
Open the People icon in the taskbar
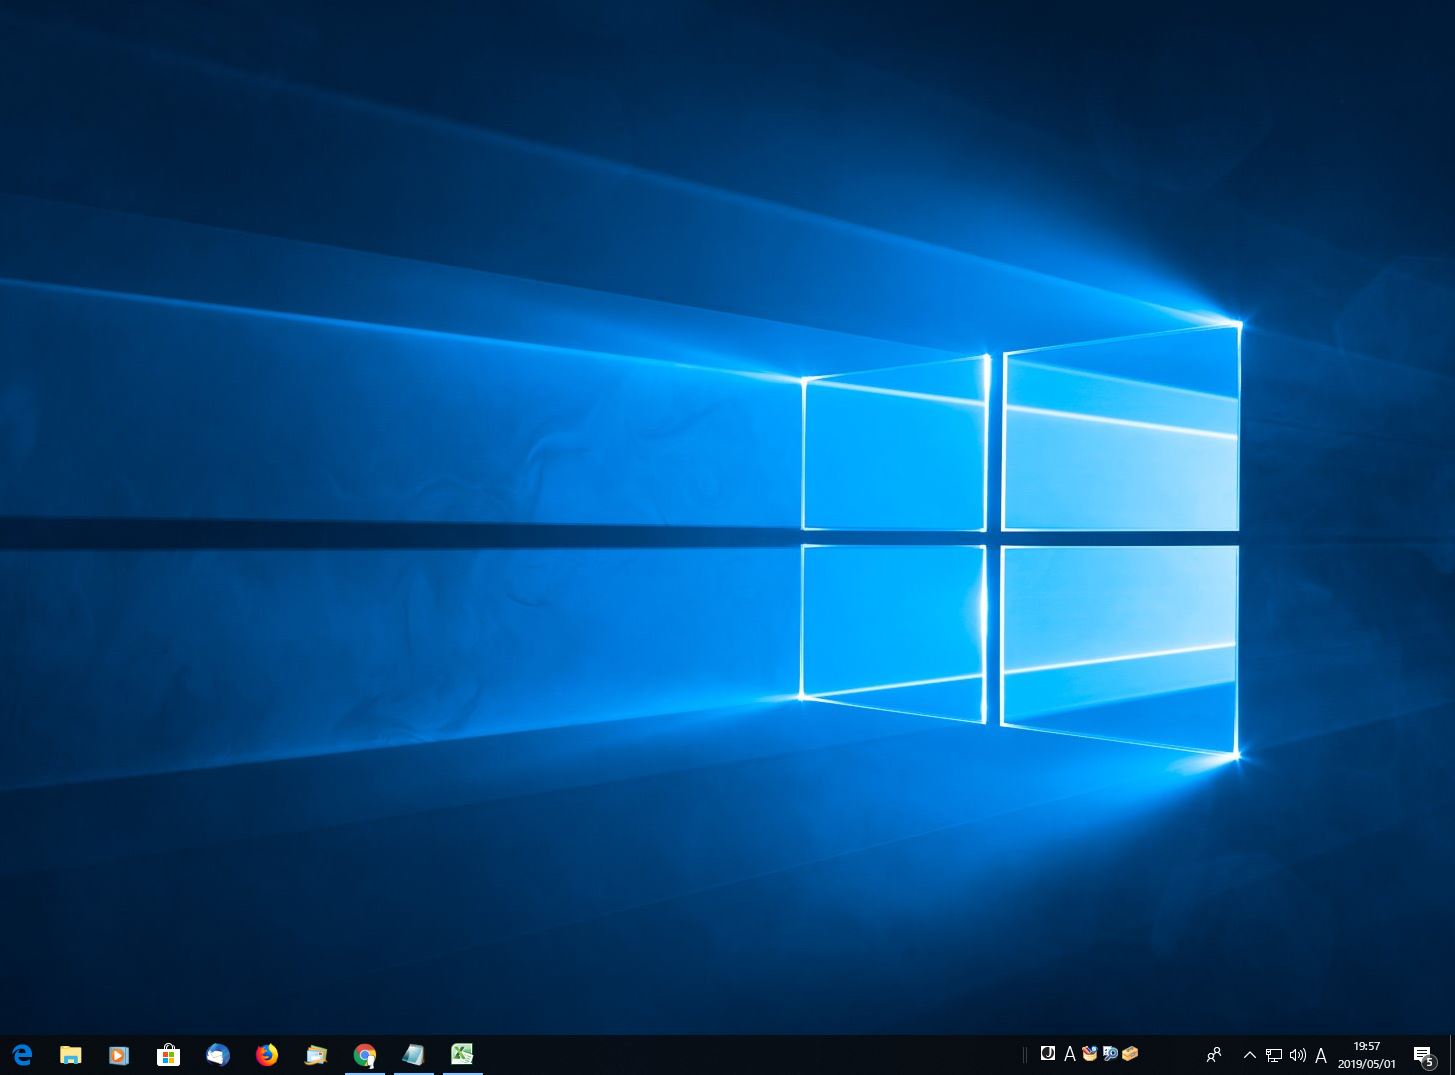coord(1214,1055)
